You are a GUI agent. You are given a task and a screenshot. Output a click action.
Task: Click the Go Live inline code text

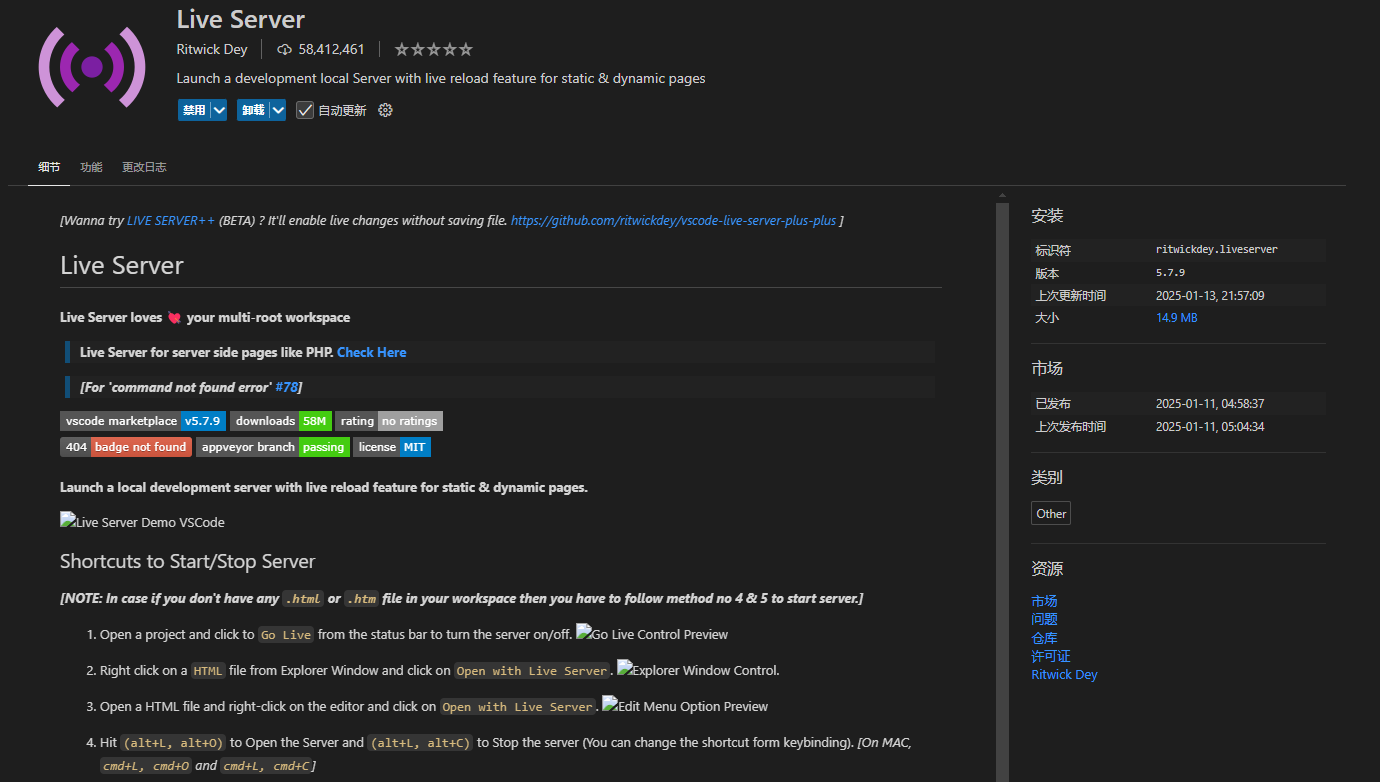pos(286,635)
